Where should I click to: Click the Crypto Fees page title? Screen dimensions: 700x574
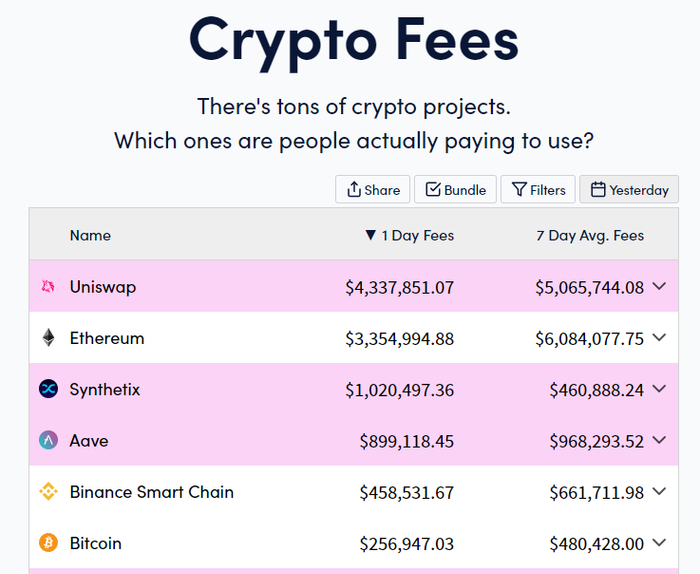(x=354, y=41)
